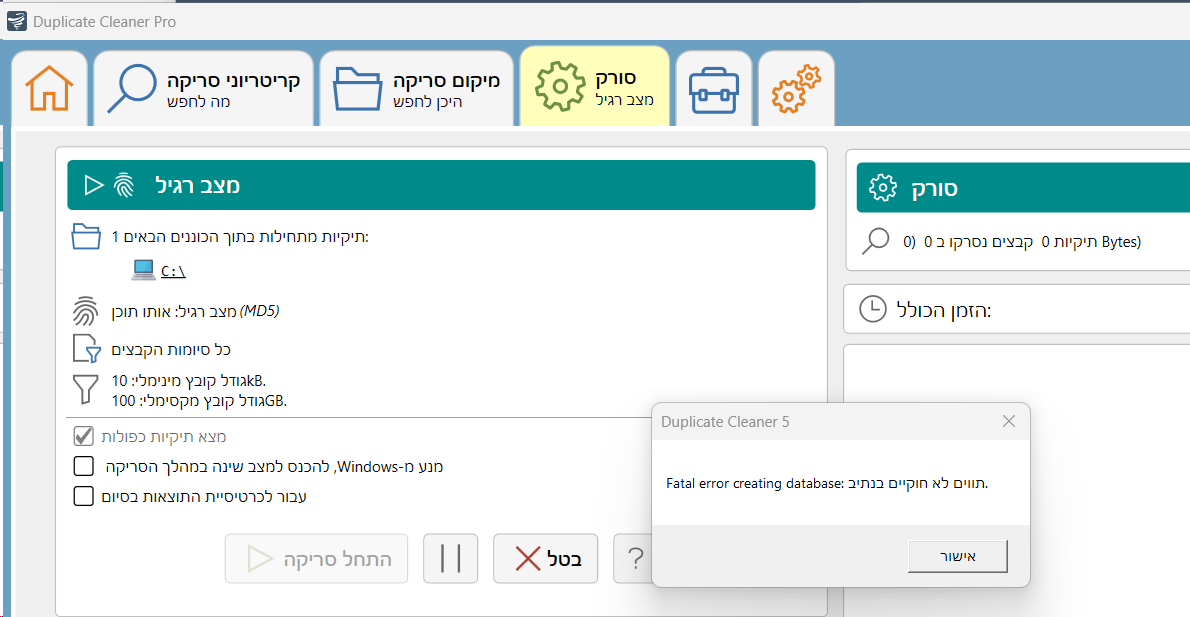Click the clock icon beside הזמן הכולל
The height and width of the screenshot is (617, 1190).
click(873, 309)
